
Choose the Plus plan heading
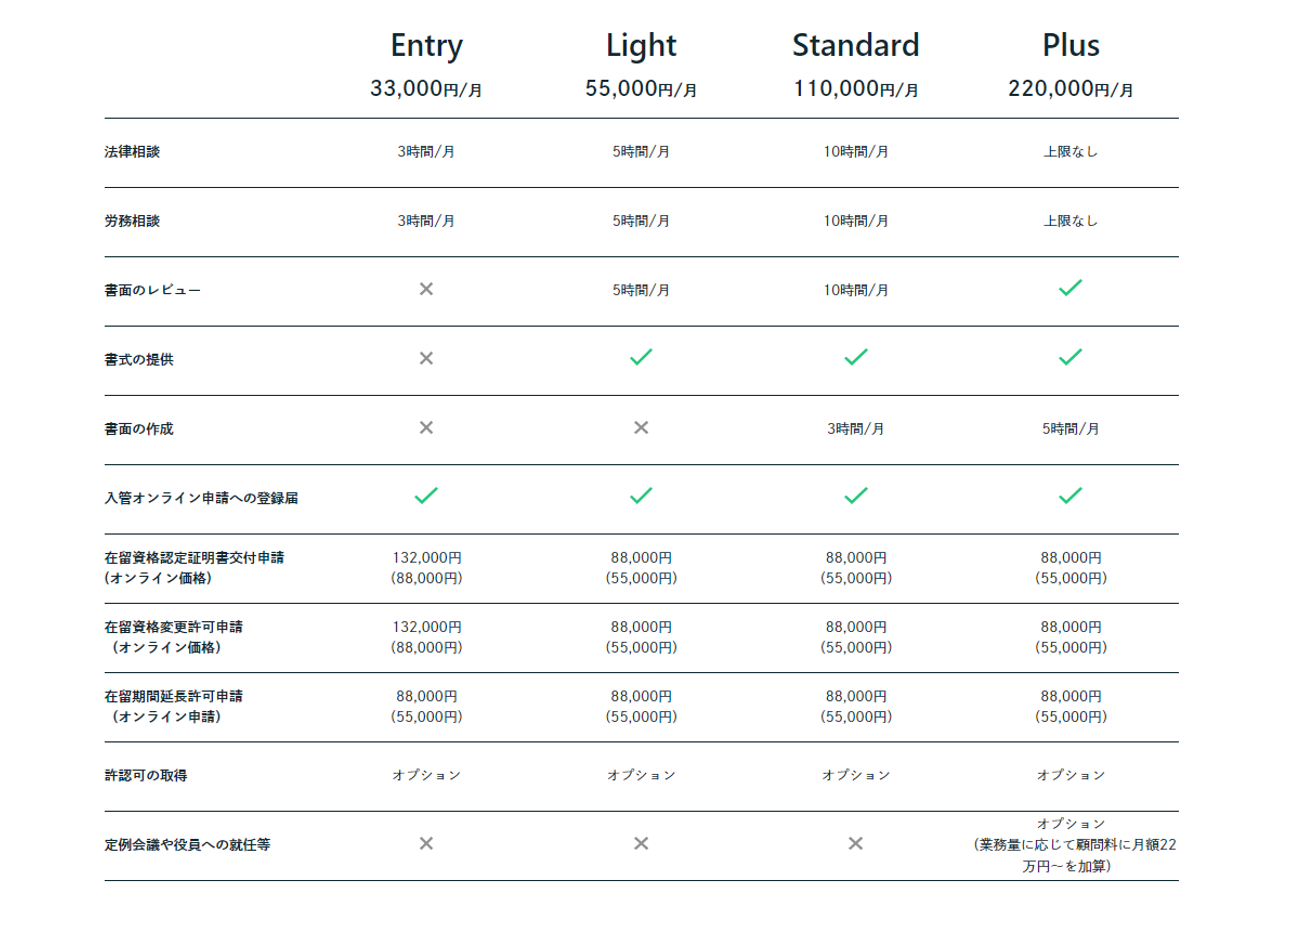[x=1070, y=46]
